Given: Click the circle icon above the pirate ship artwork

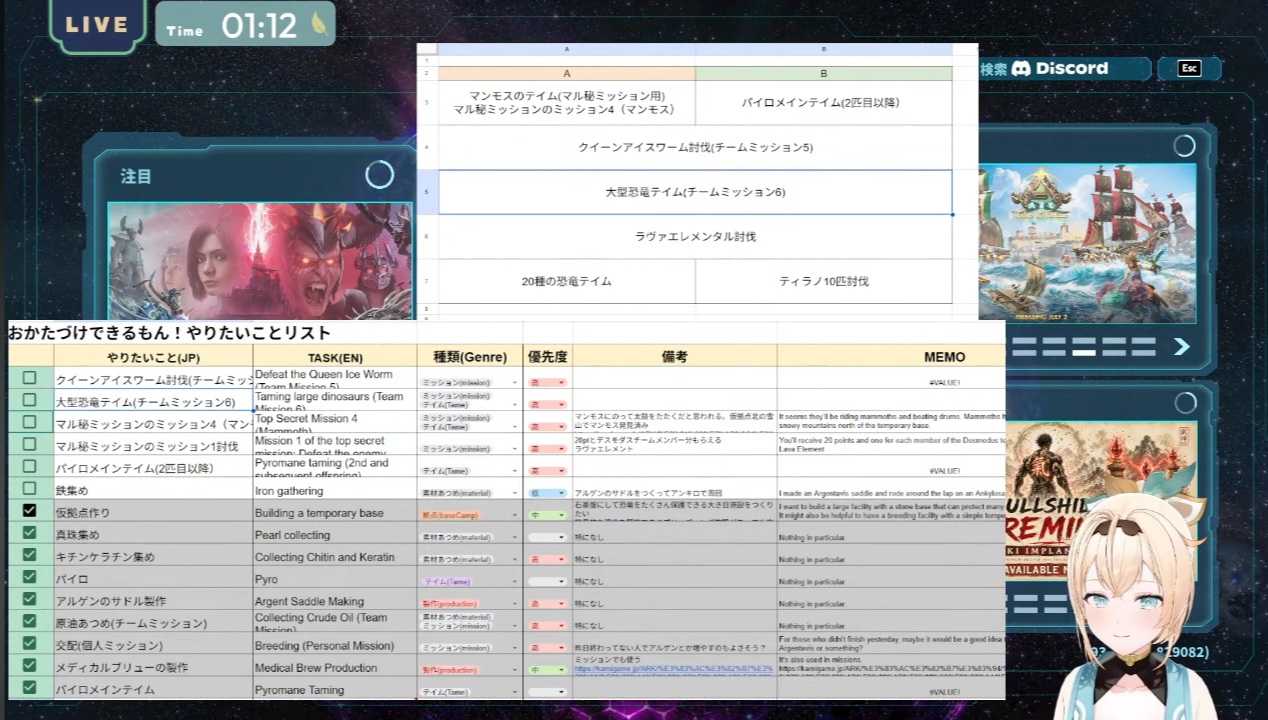Looking at the screenshot, I should [x=1184, y=146].
